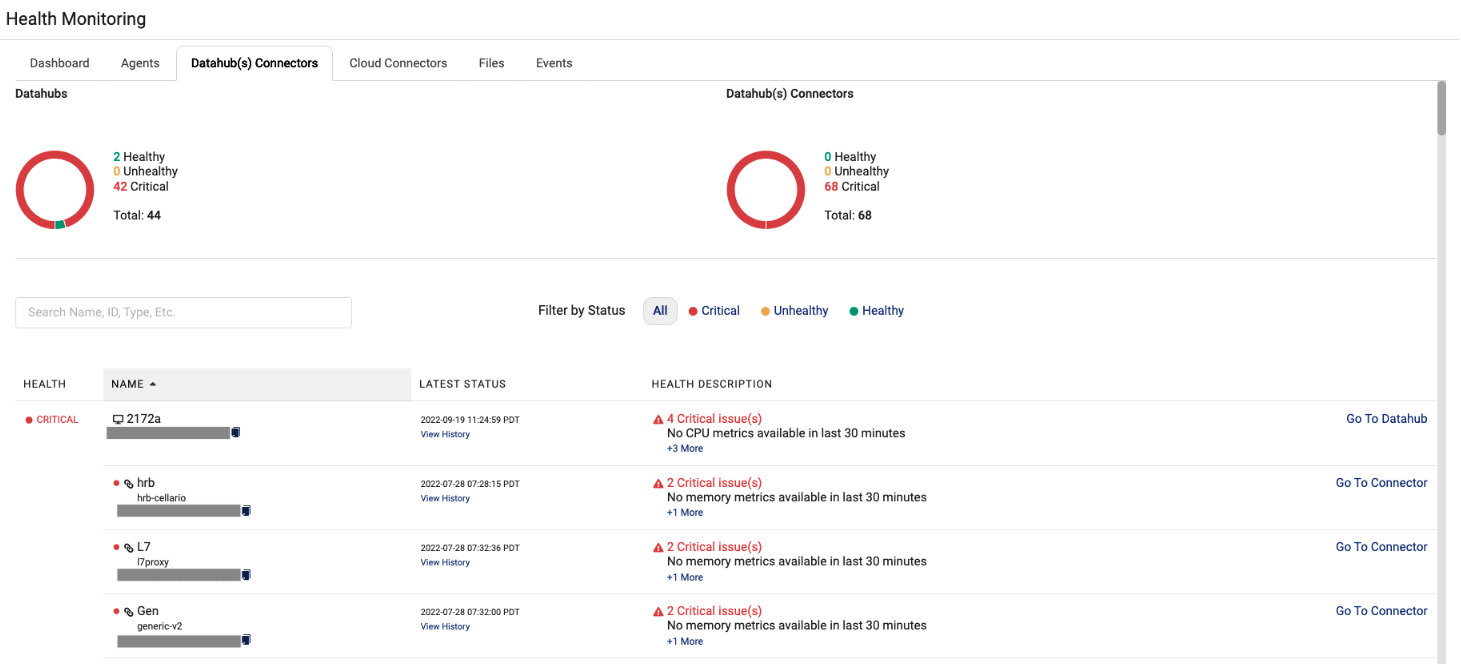Image resolution: width=1461 pixels, height=664 pixels.
Task: Select the connector link icon next to hrb
Action: click(x=128, y=482)
